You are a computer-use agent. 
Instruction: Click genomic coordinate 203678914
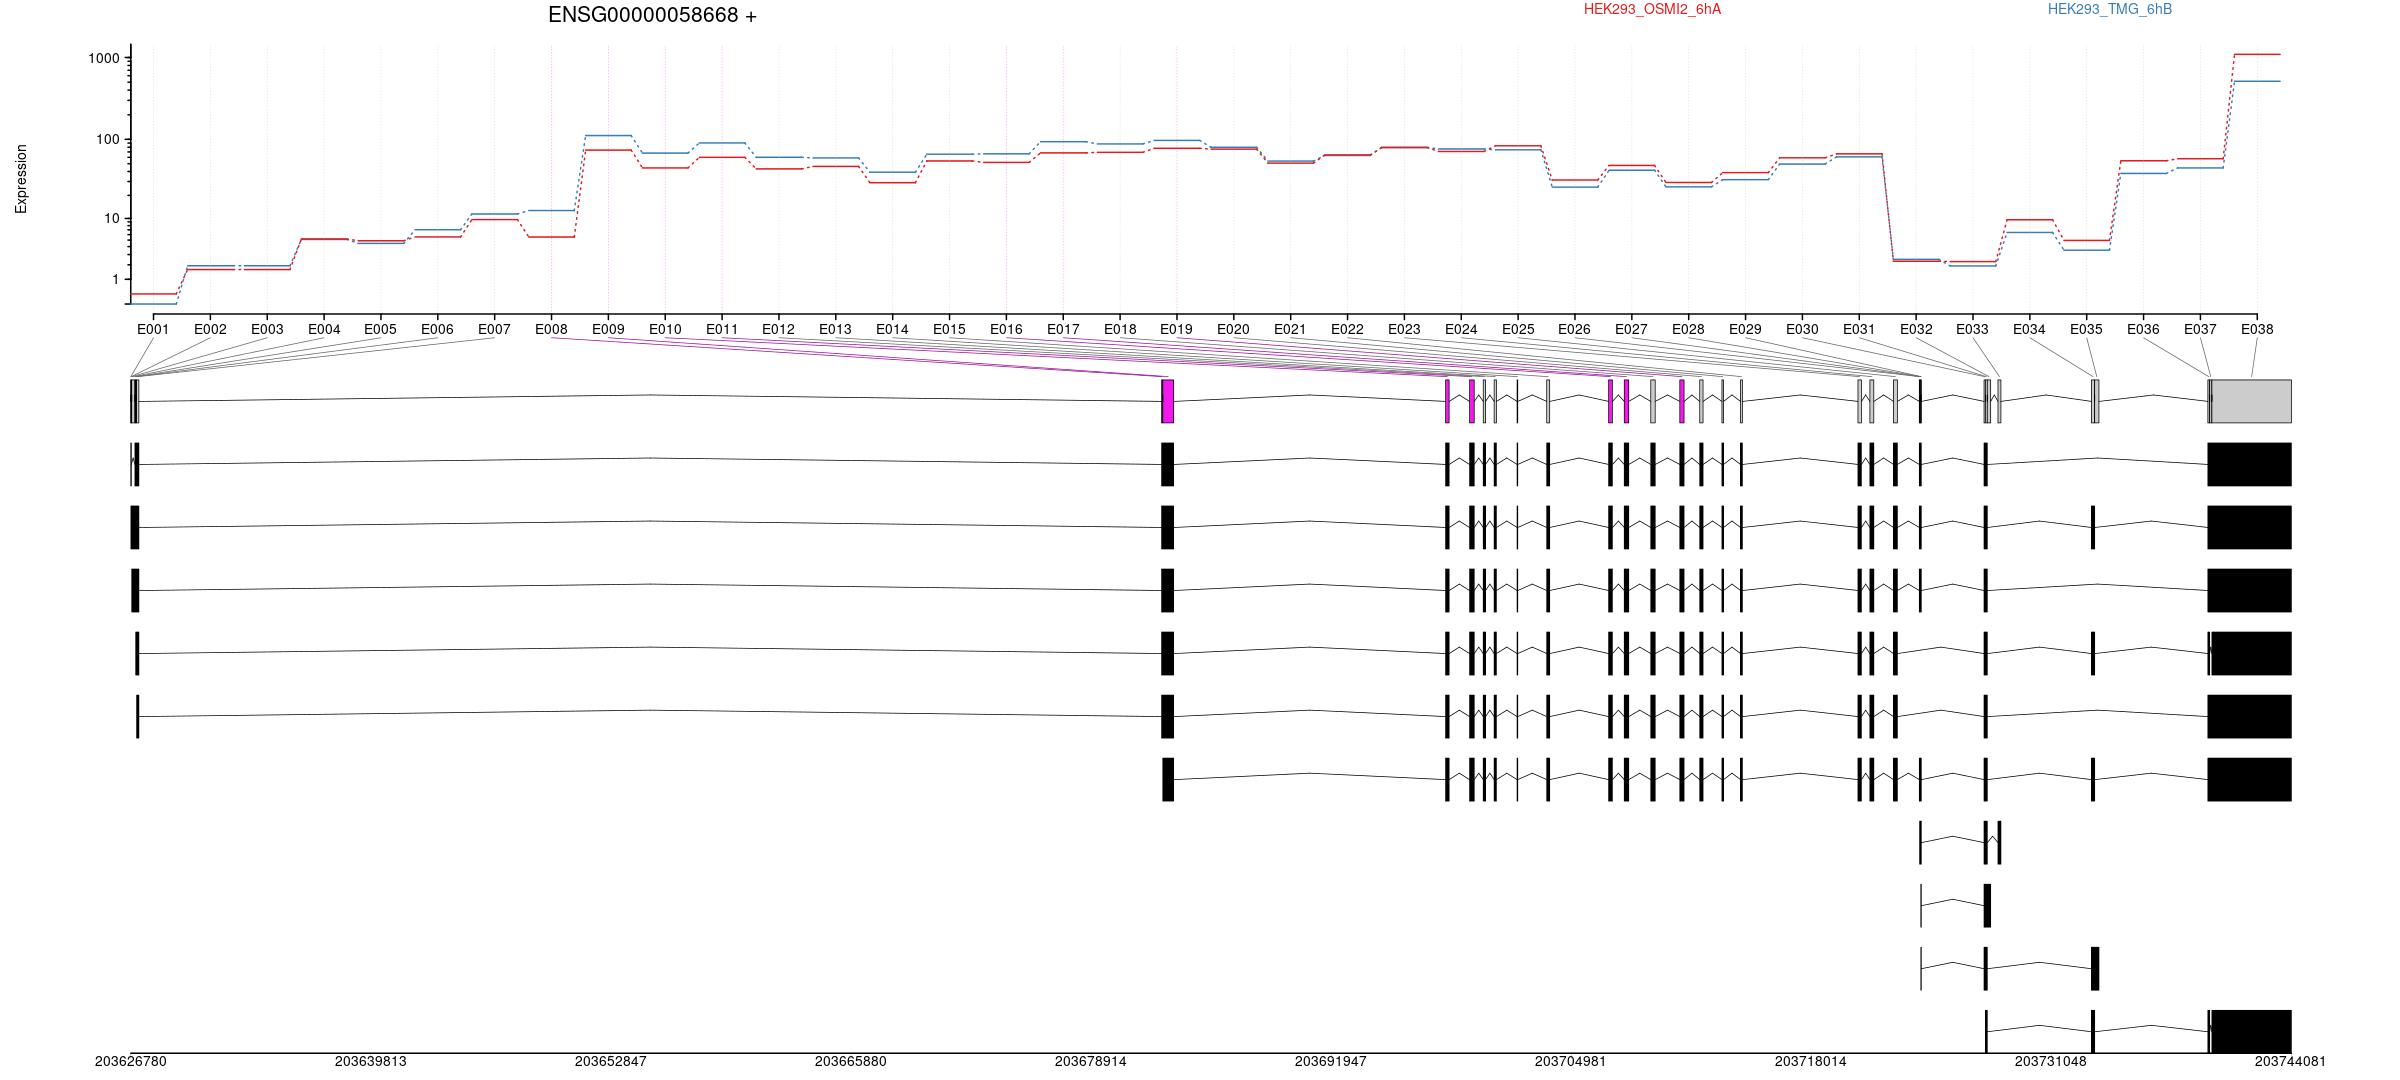tap(1091, 1062)
